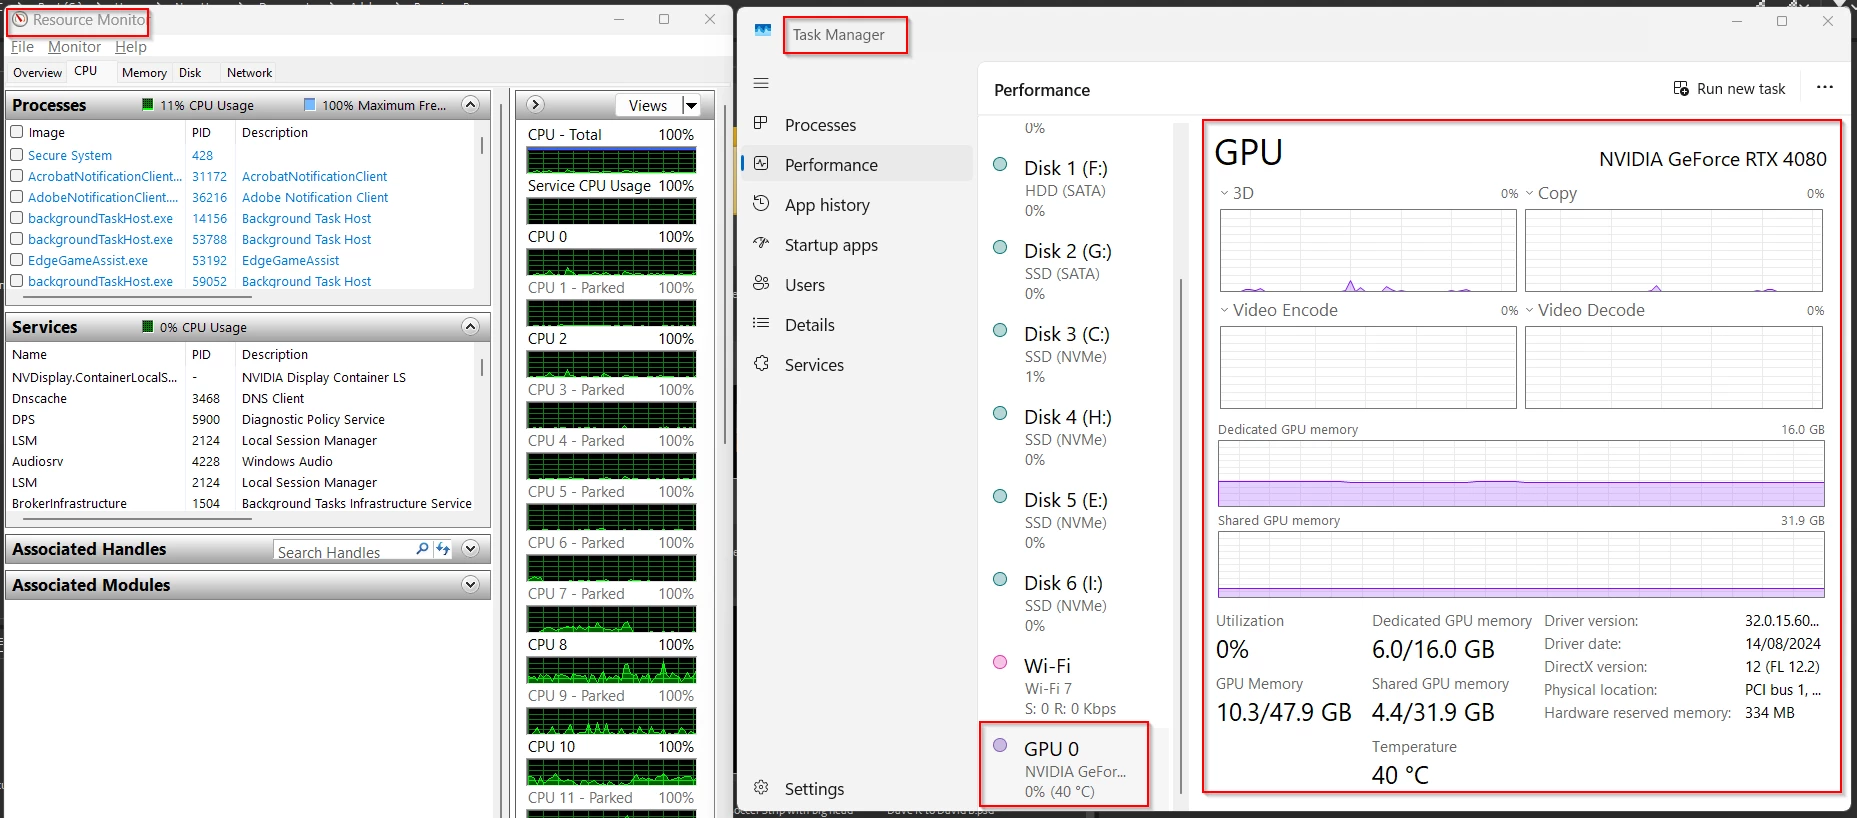Click the Performance icon in Task Manager sidebar
Screen dimensions: 1857x818
click(x=761, y=164)
